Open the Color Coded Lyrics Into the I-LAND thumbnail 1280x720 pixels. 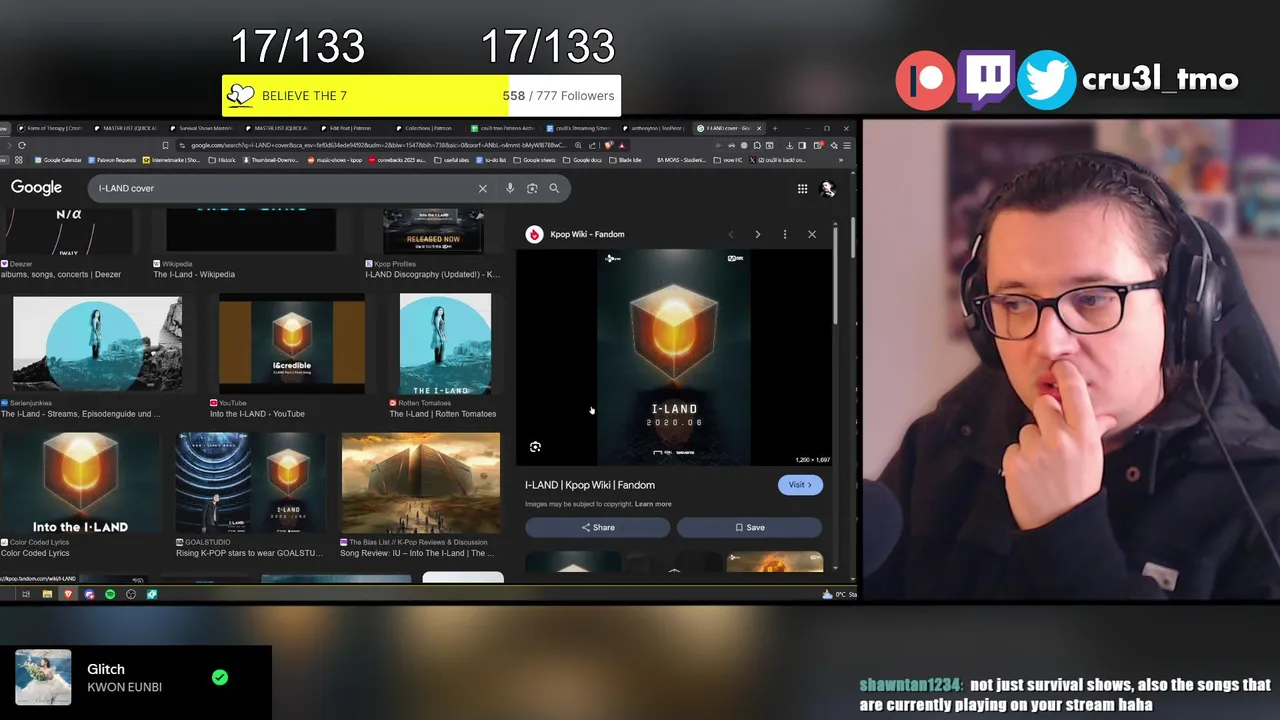pyautogui.click(x=80, y=484)
